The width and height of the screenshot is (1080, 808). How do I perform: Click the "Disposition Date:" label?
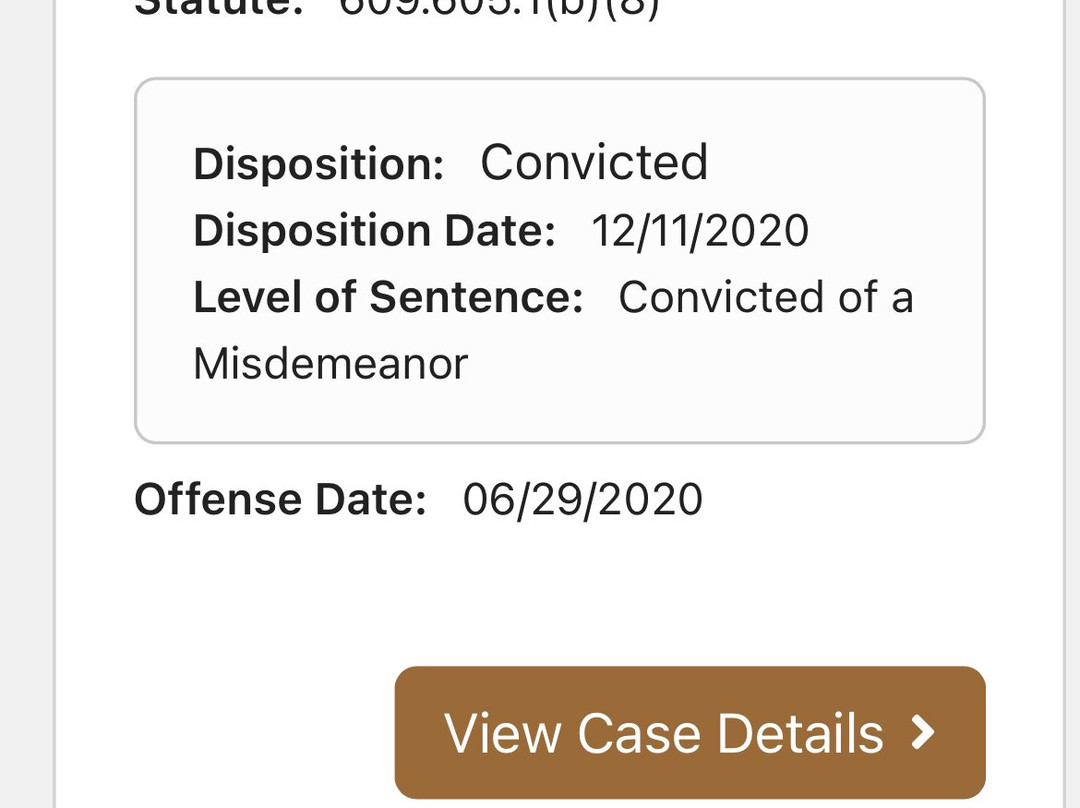(x=374, y=231)
